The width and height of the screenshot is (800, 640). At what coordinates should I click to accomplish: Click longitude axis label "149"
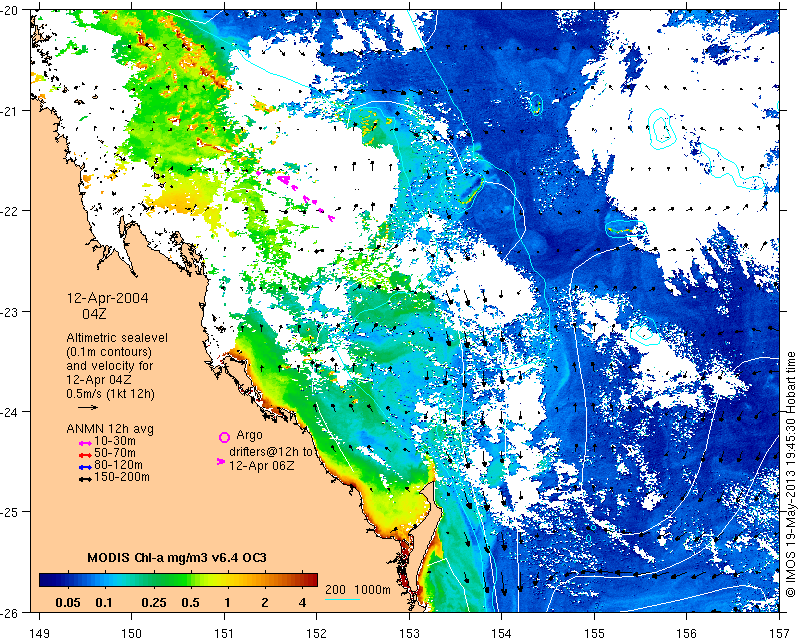pos(39,634)
